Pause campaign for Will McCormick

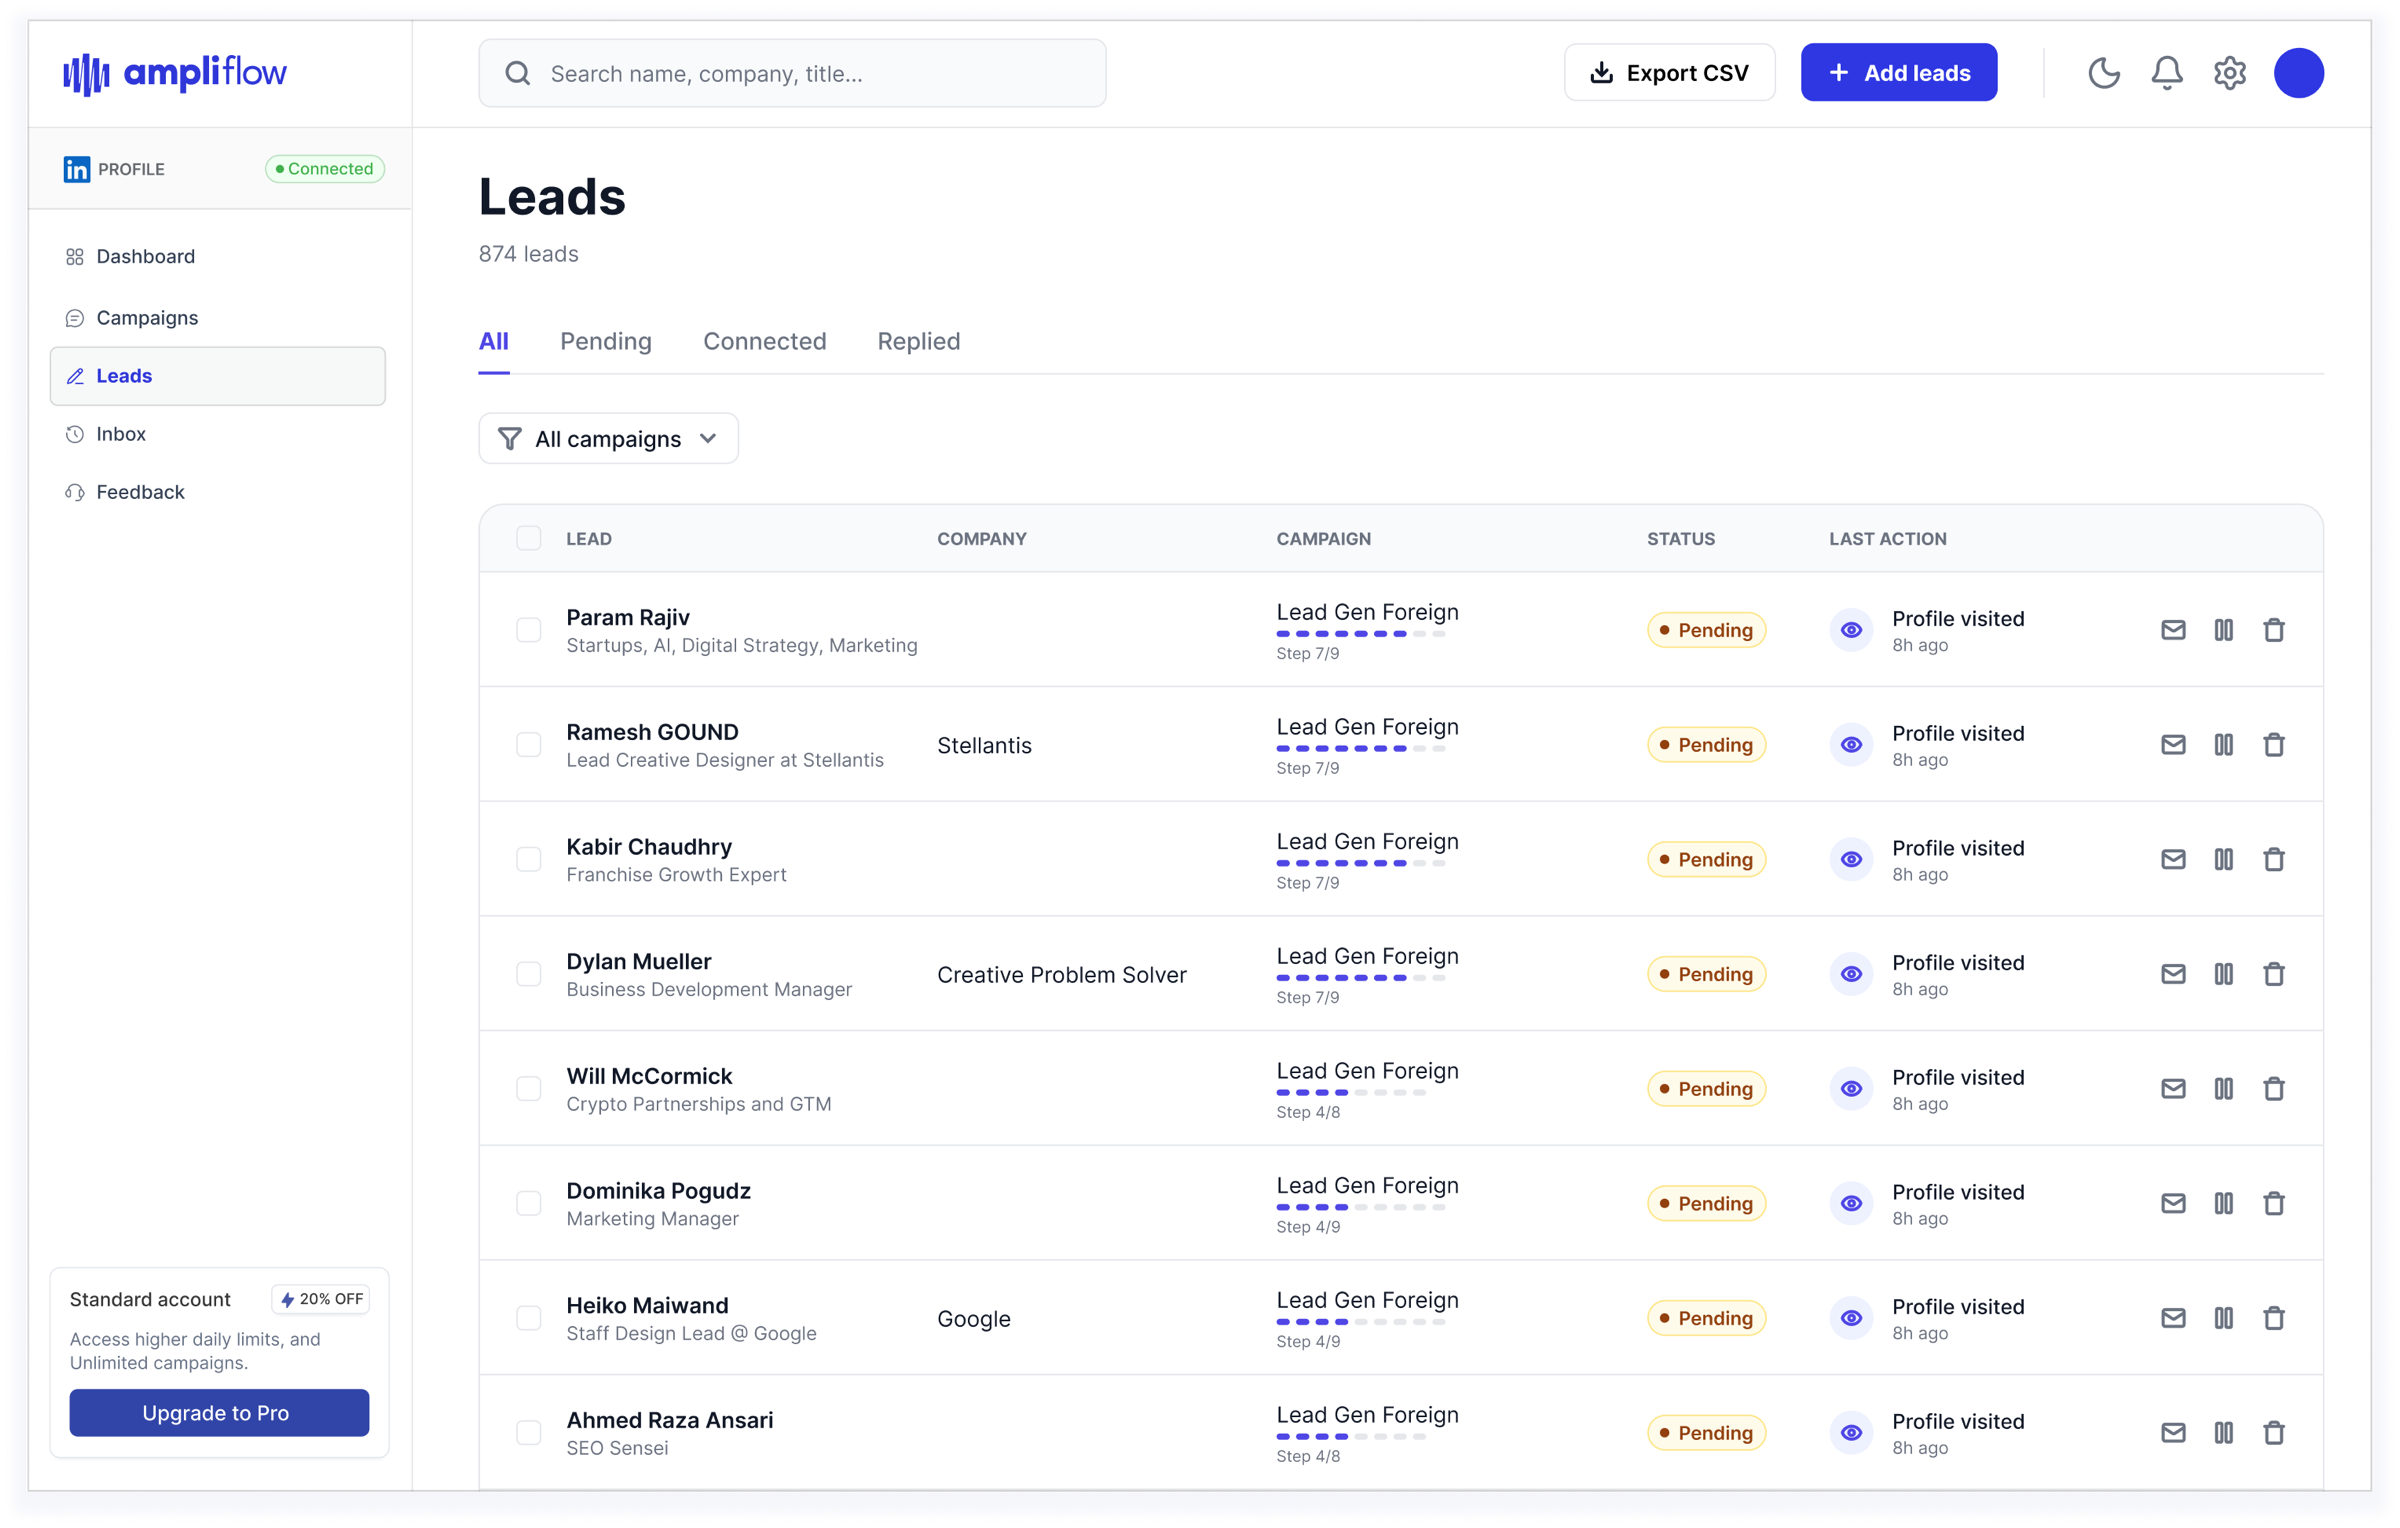[2224, 1089]
